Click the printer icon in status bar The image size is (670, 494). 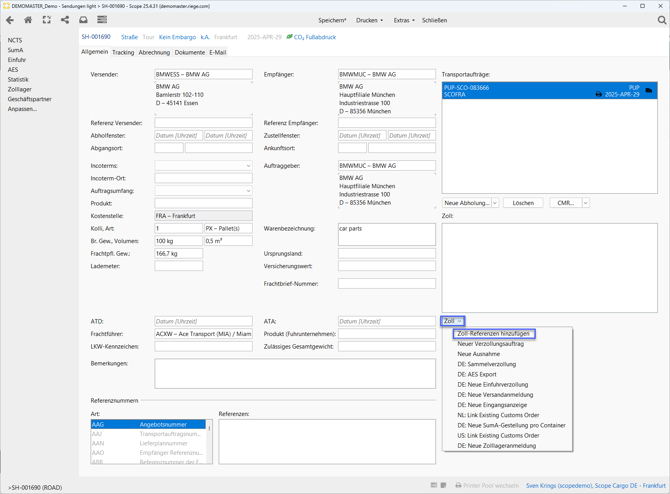pyautogui.click(x=458, y=485)
